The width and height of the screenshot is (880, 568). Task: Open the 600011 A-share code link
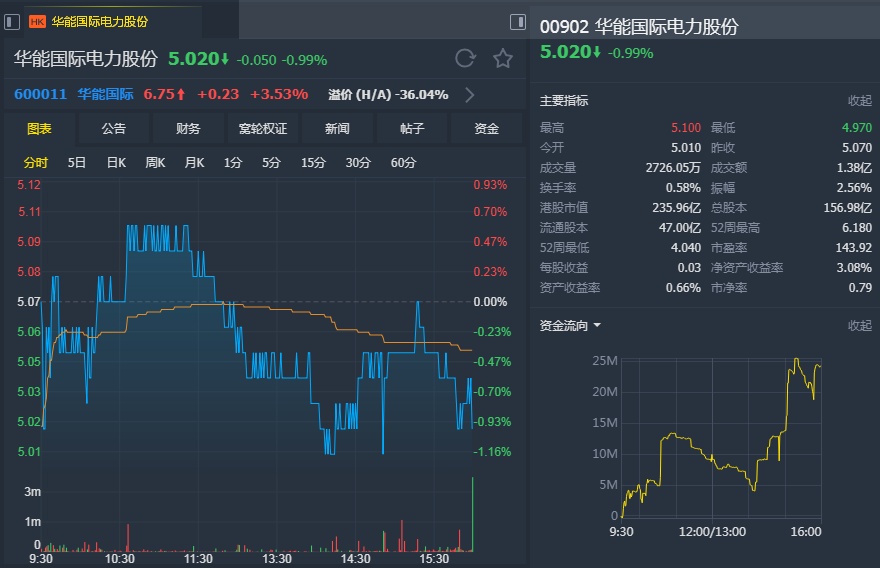(40, 94)
